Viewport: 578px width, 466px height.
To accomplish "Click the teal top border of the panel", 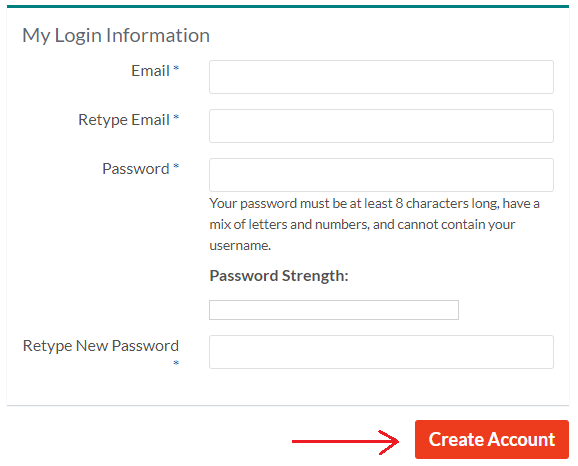I will [x=288, y=6].
